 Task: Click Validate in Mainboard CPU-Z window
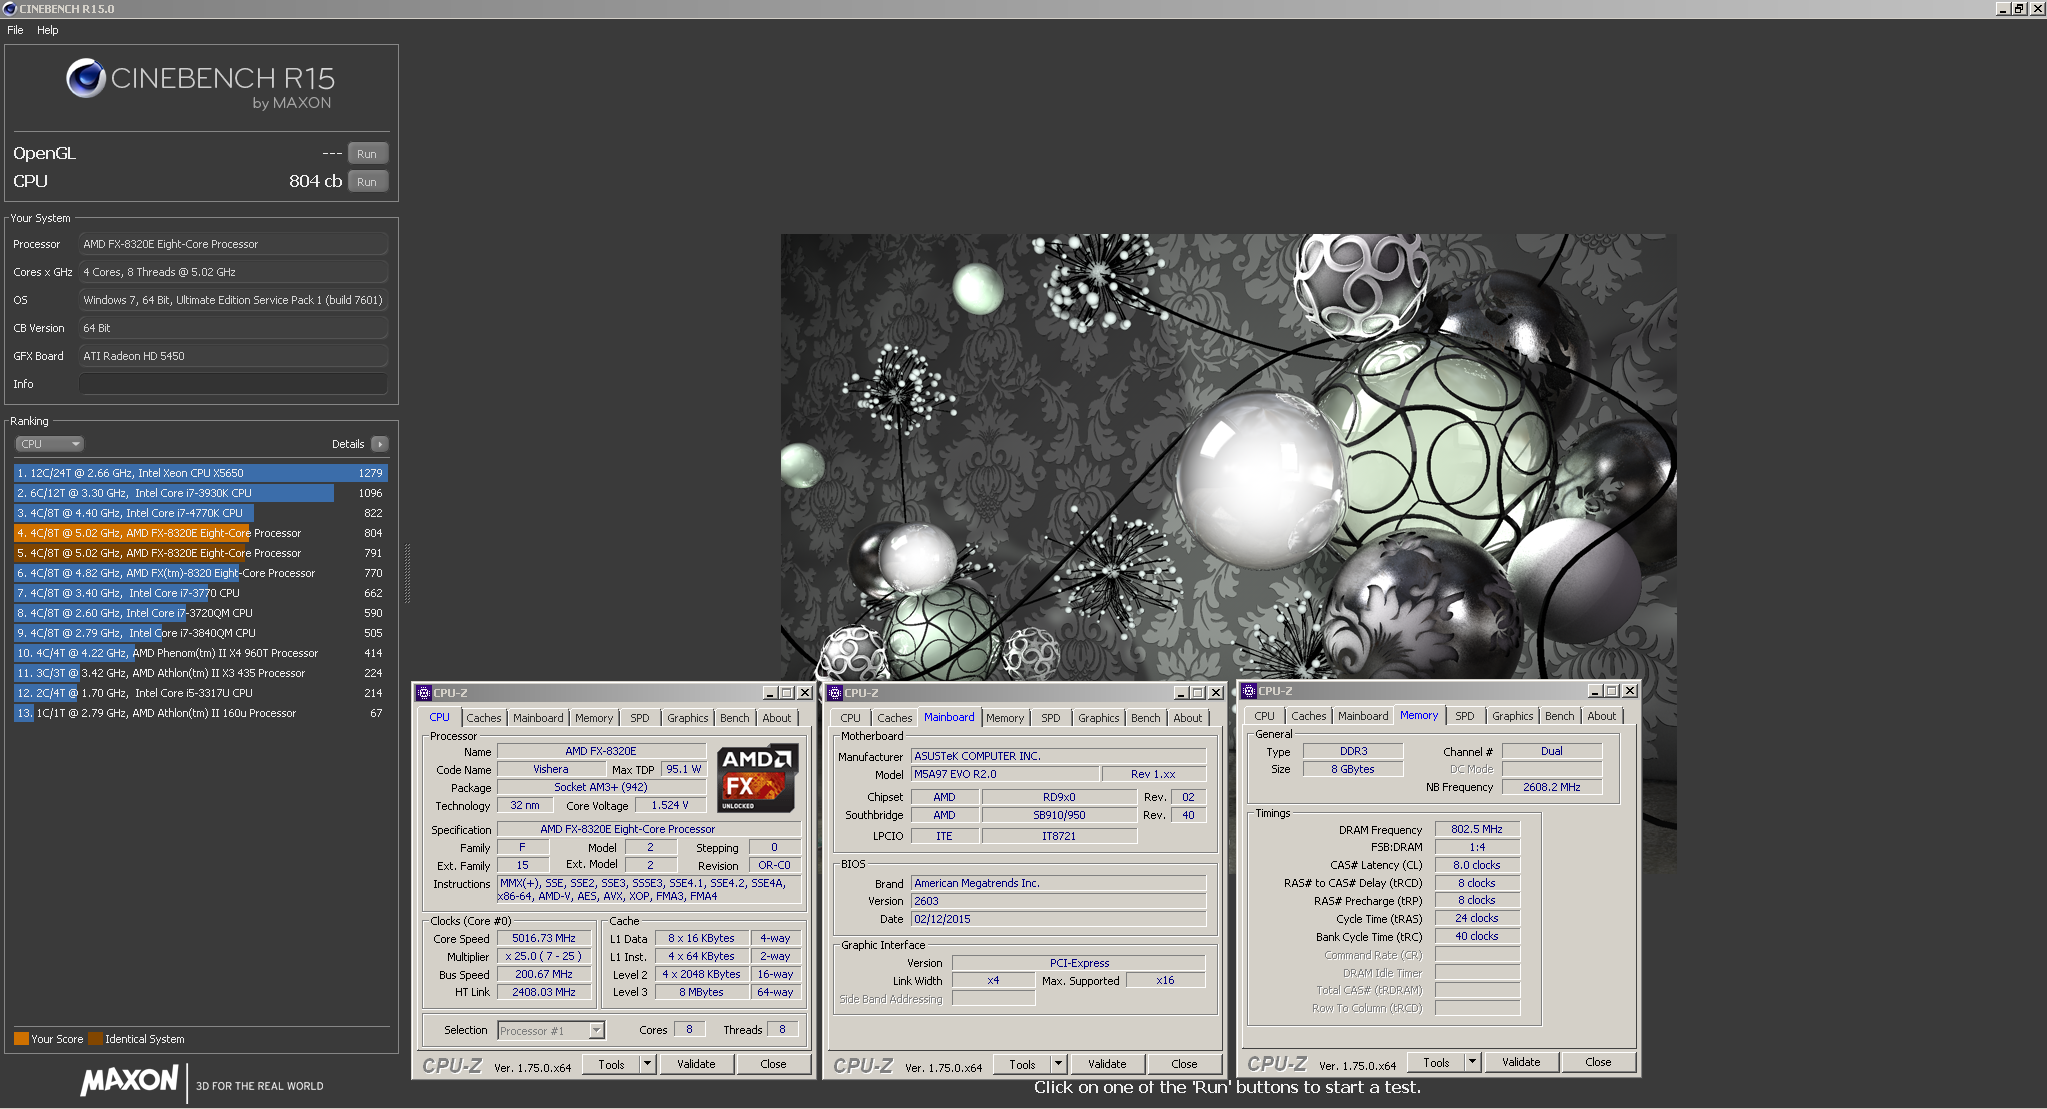pyautogui.click(x=1107, y=1064)
